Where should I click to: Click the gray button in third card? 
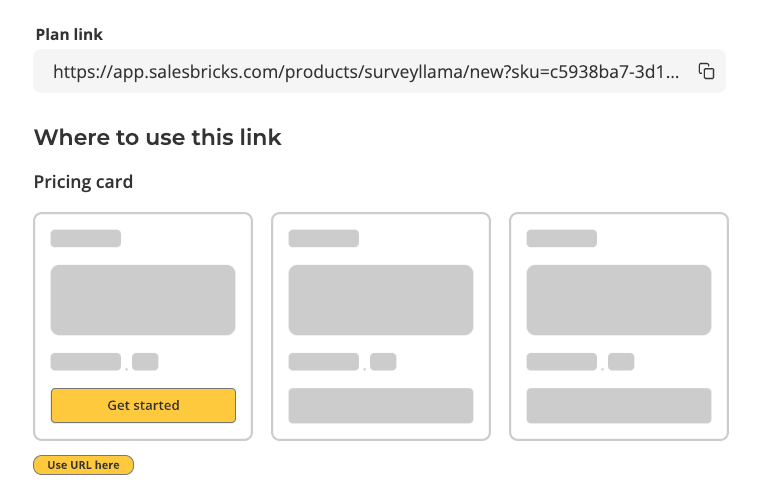[x=619, y=405]
